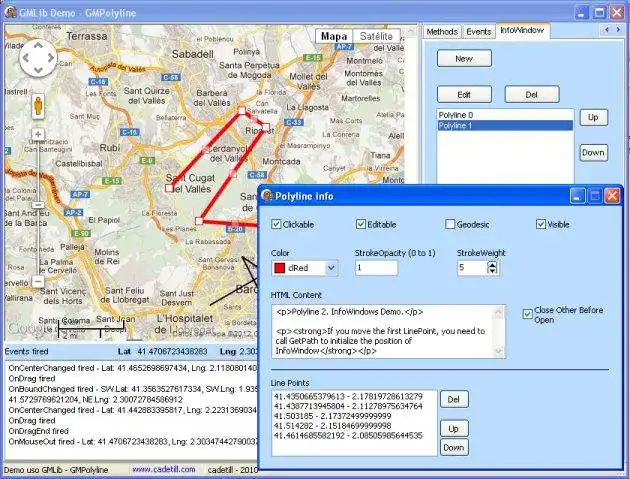Click the map zoom slider handle

point(38,205)
